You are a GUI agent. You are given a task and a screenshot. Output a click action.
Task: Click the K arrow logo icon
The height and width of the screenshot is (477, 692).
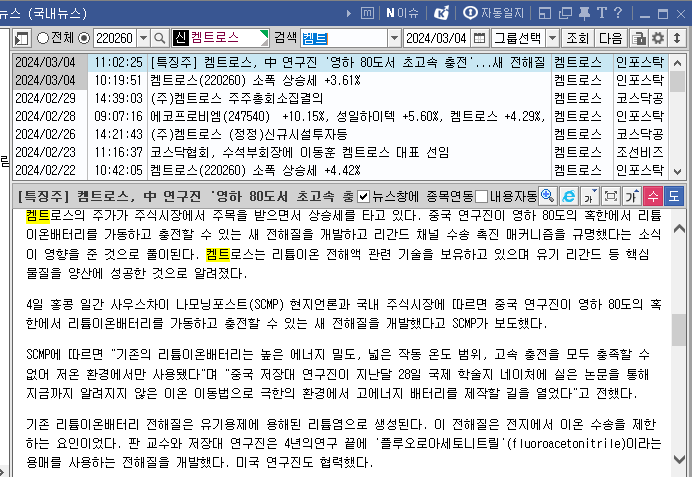click(x=441, y=13)
